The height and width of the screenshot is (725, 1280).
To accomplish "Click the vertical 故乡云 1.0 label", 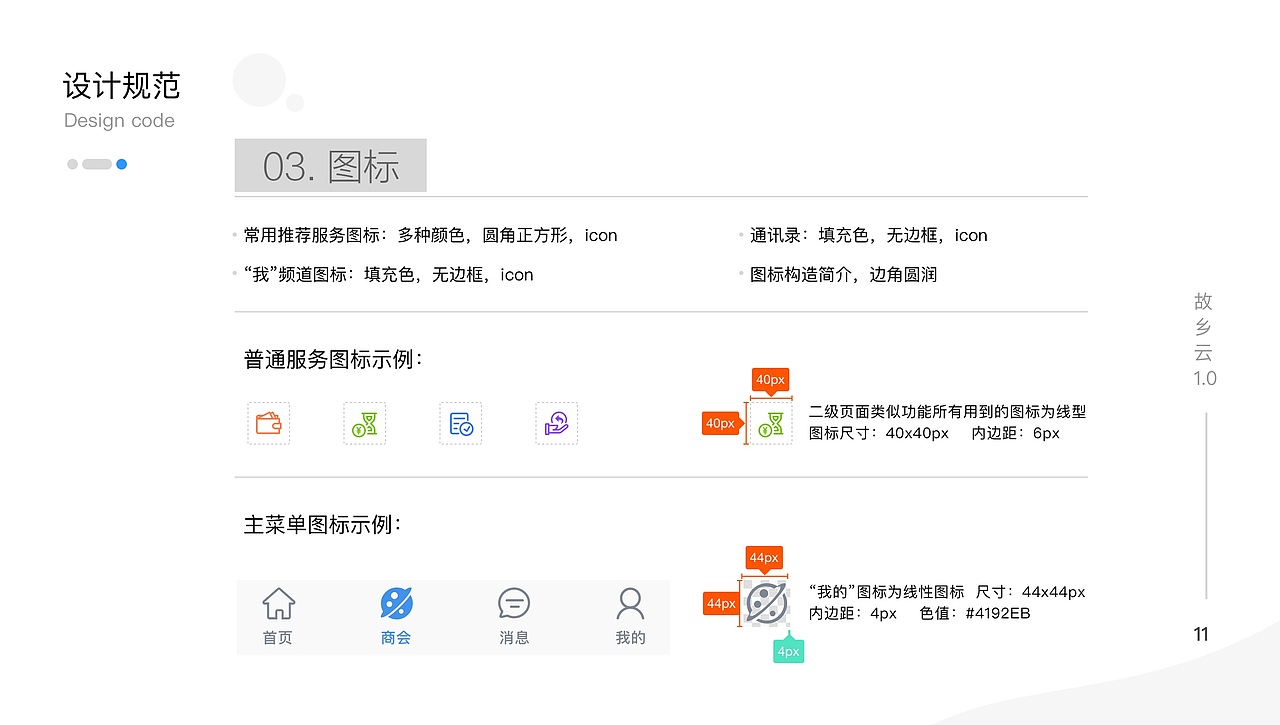I will pyautogui.click(x=1204, y=340).
